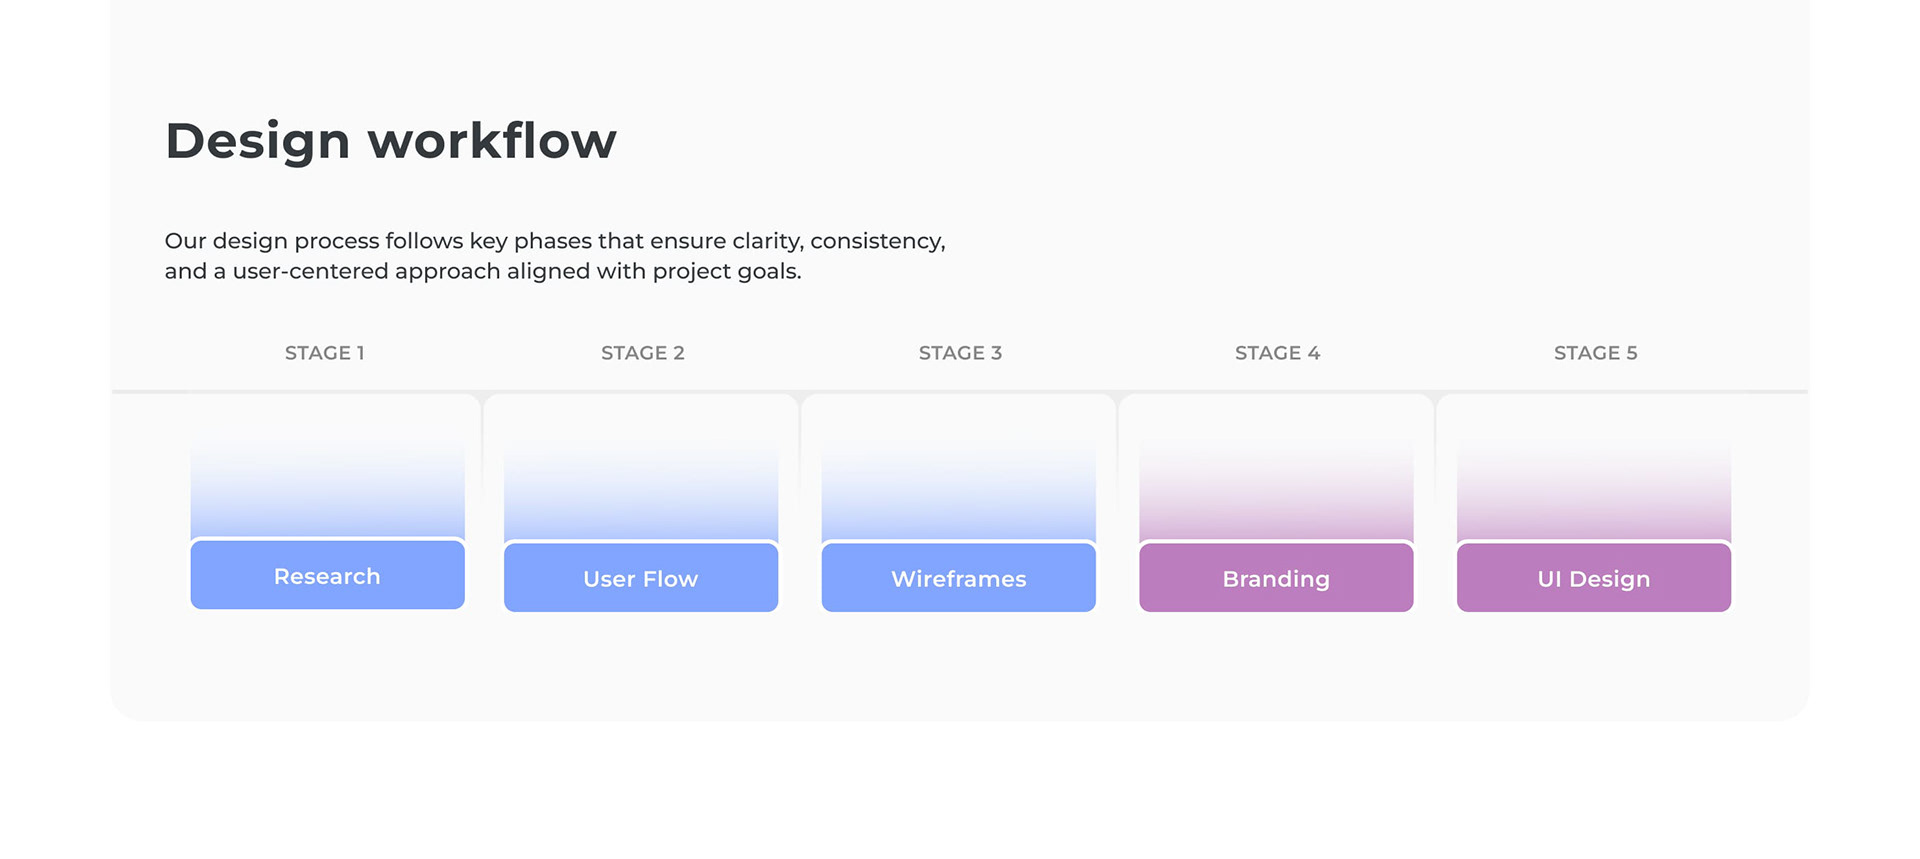Pick the purple gradient above Branding
Image resolution: width=1920 pixels, height=859 pixels.
click(1276, 497)
